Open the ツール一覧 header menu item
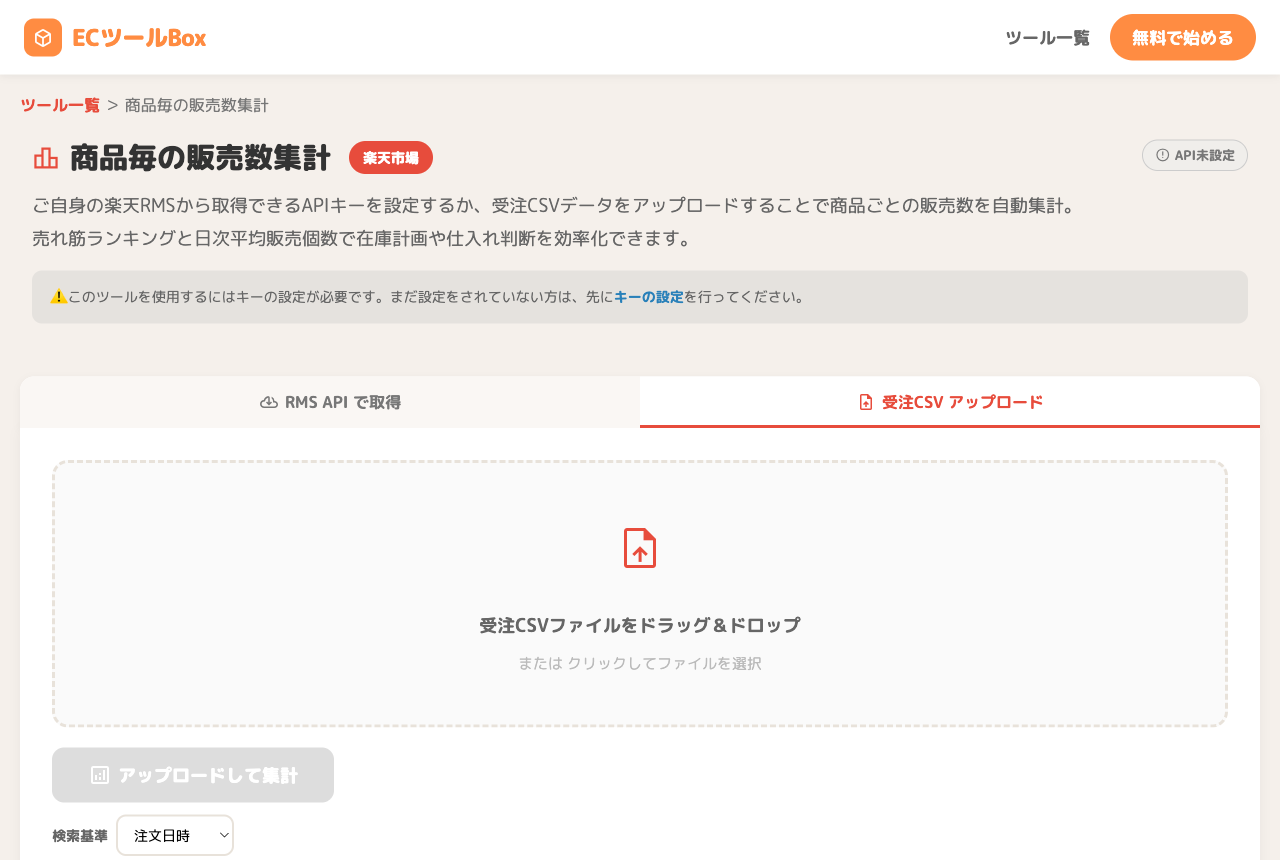The height and width of the screenshot is (860, 1280). point(1047,38)
